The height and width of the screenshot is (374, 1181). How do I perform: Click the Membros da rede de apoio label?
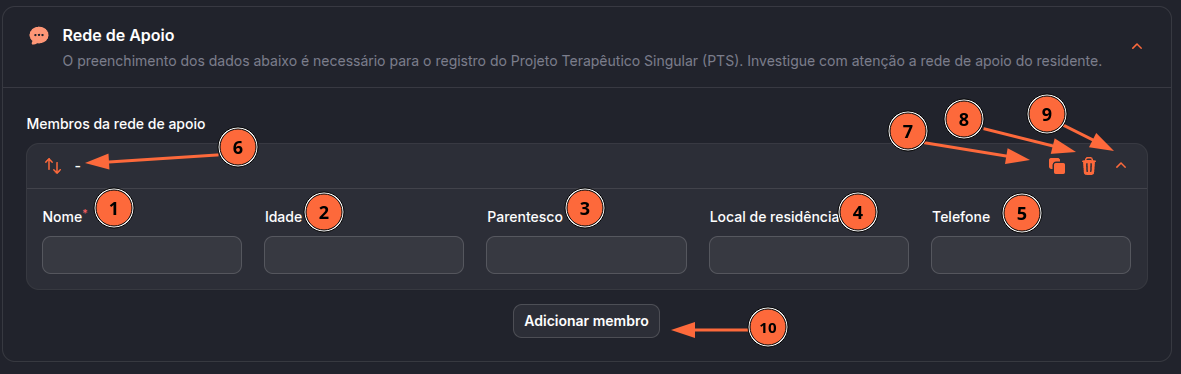click(116, 123)
